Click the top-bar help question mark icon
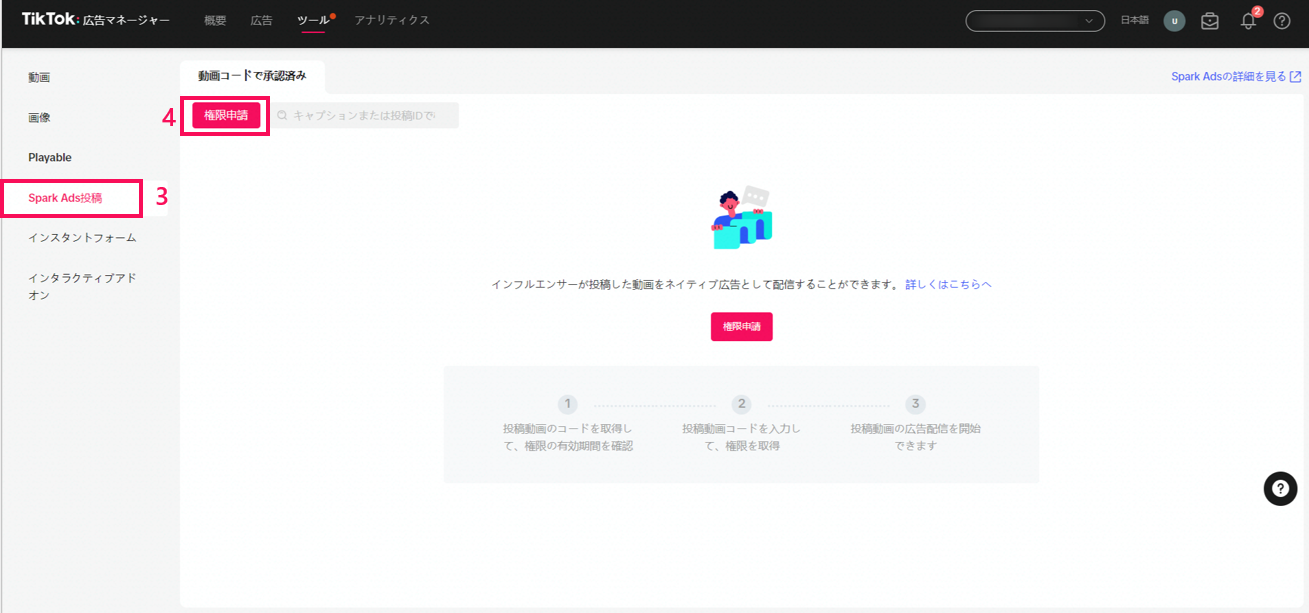Screen dimensions: 1309x613 (1281, 21)
